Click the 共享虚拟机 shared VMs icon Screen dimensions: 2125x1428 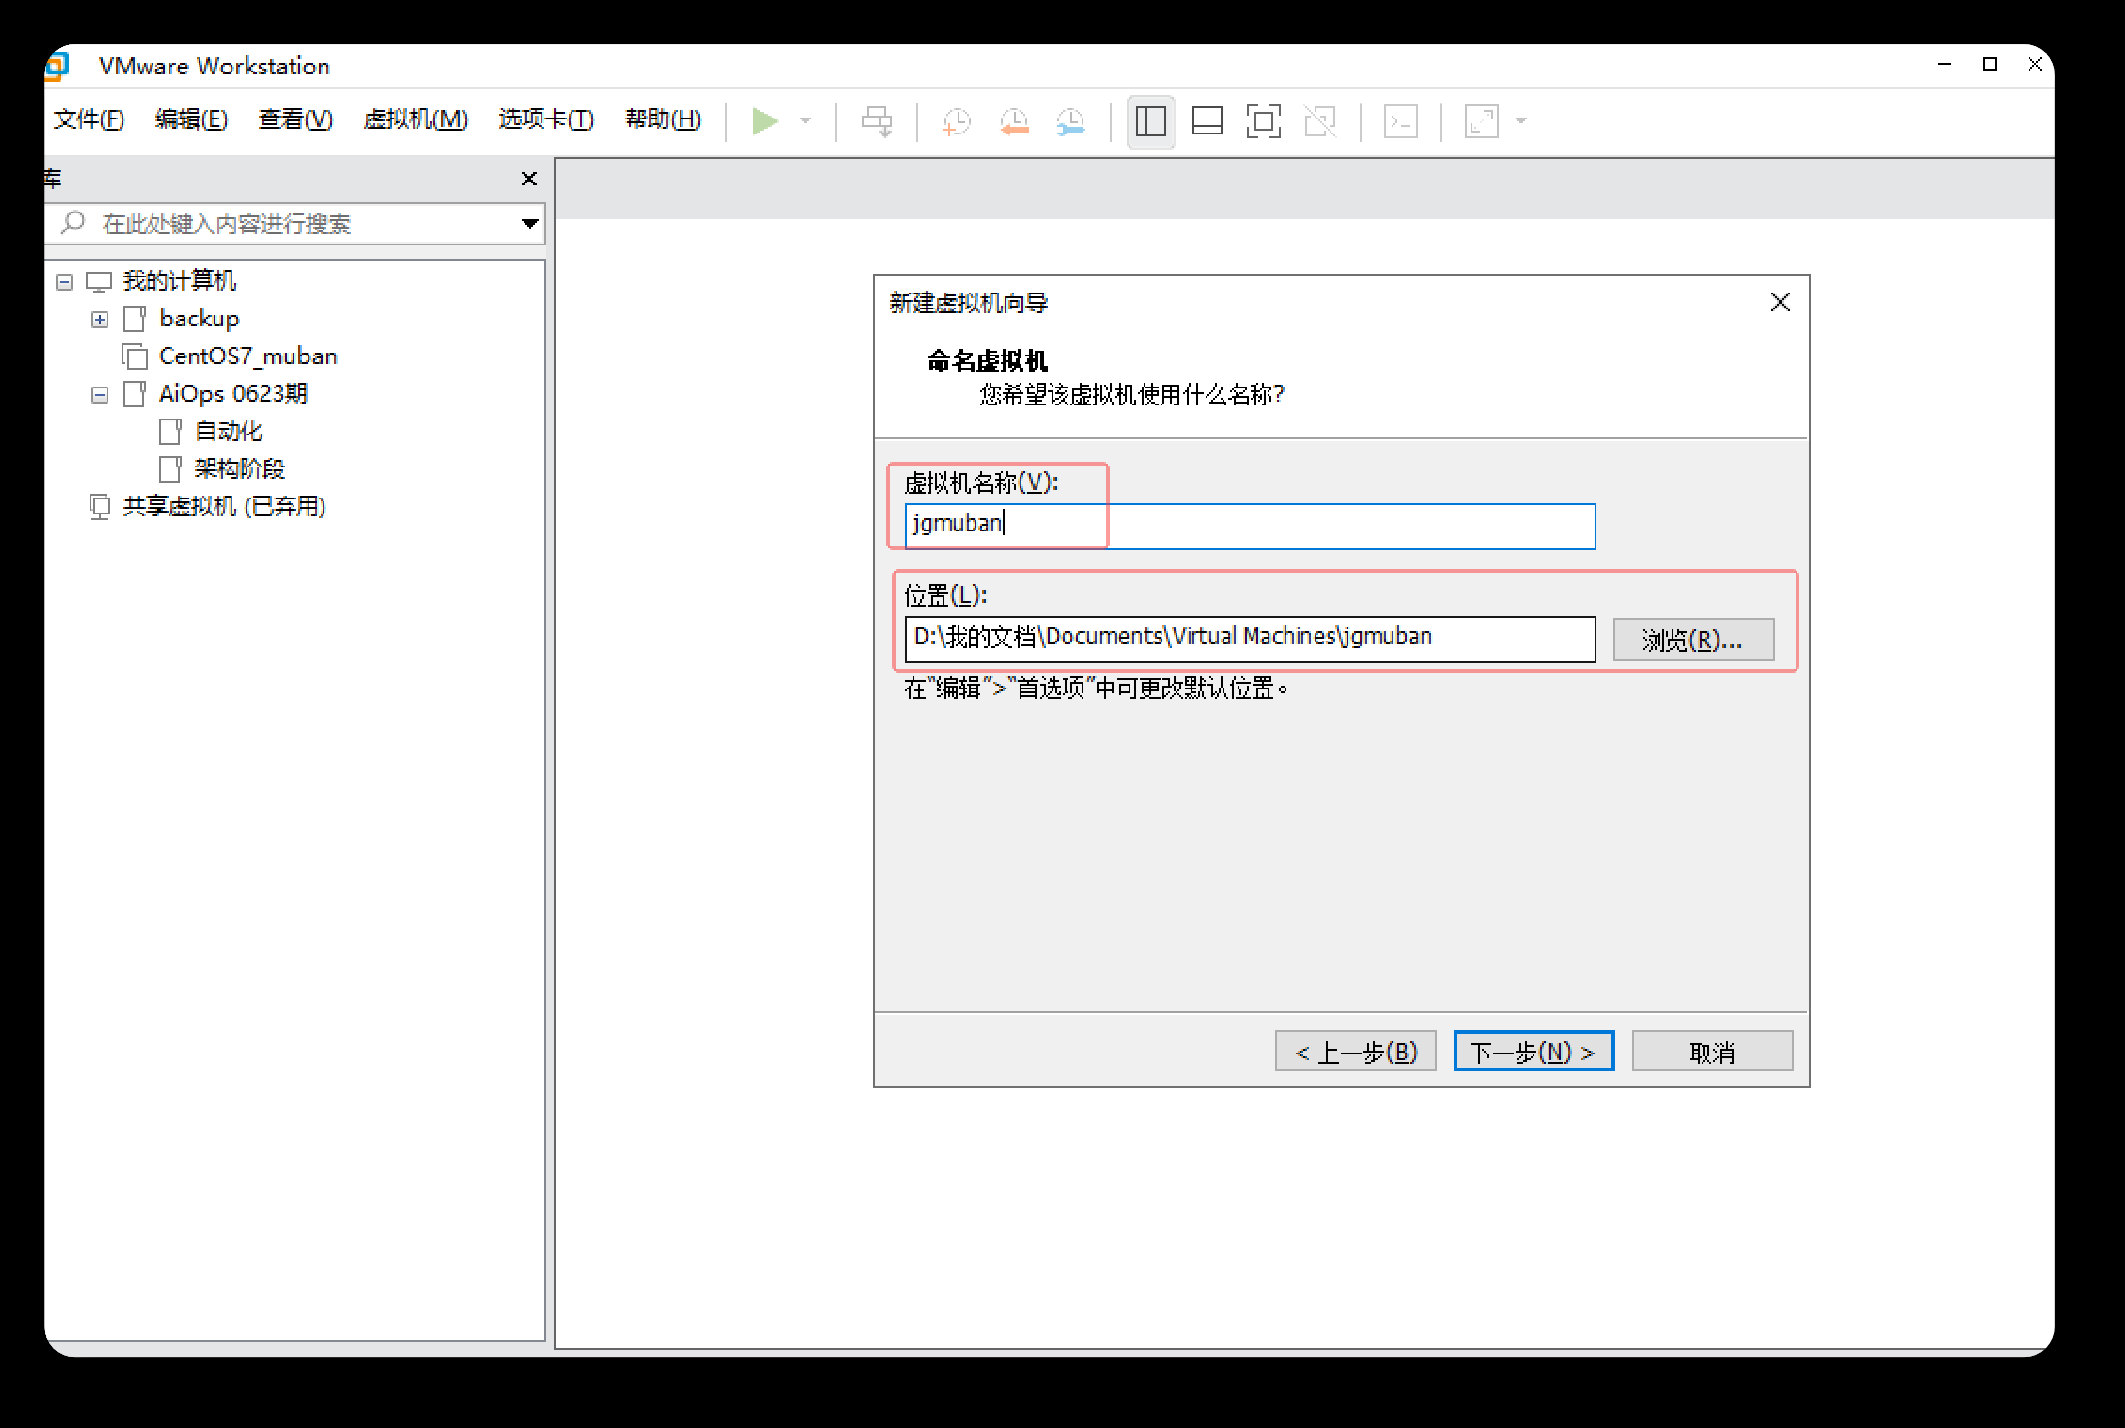point(99,506)
